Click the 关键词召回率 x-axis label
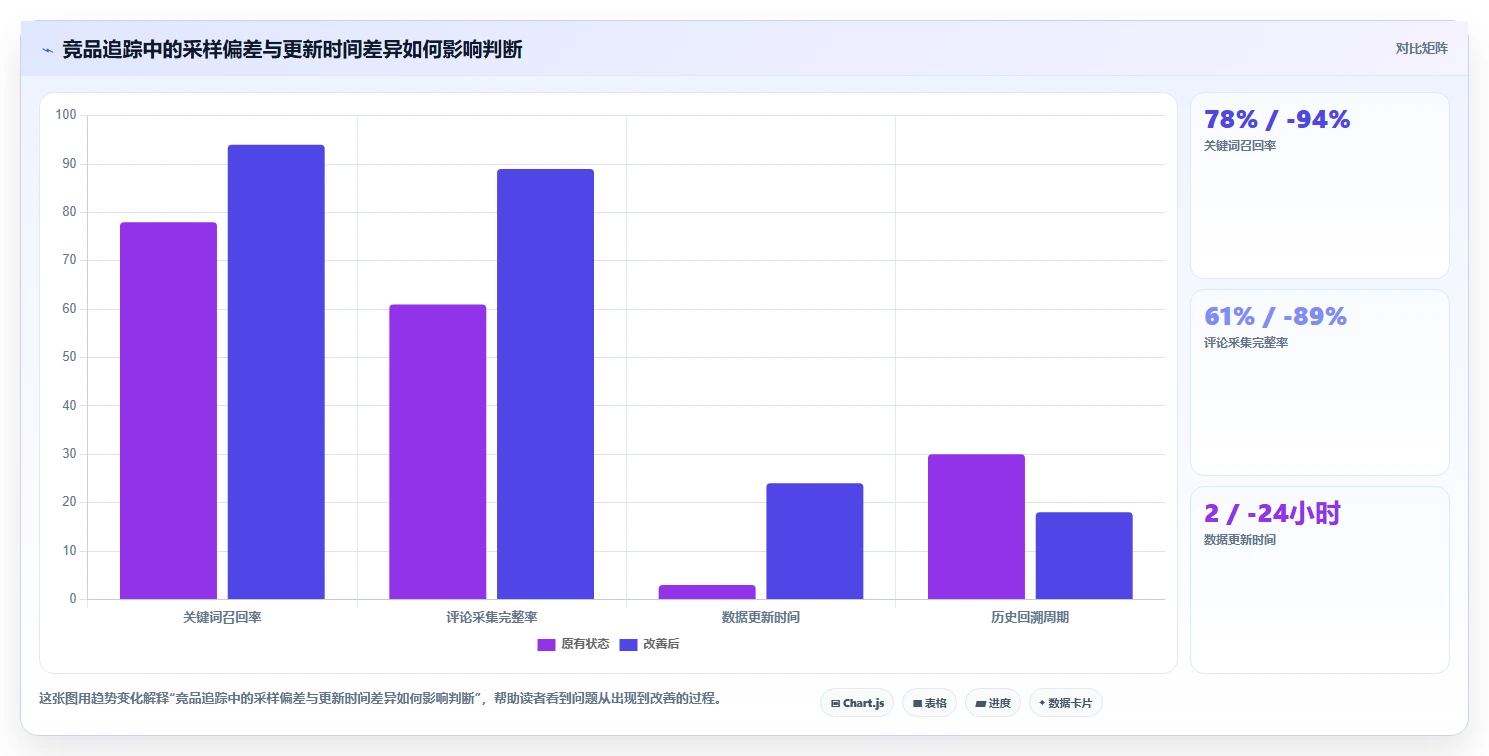Viewport: 1489px width, 756px height. pos(222,618)
